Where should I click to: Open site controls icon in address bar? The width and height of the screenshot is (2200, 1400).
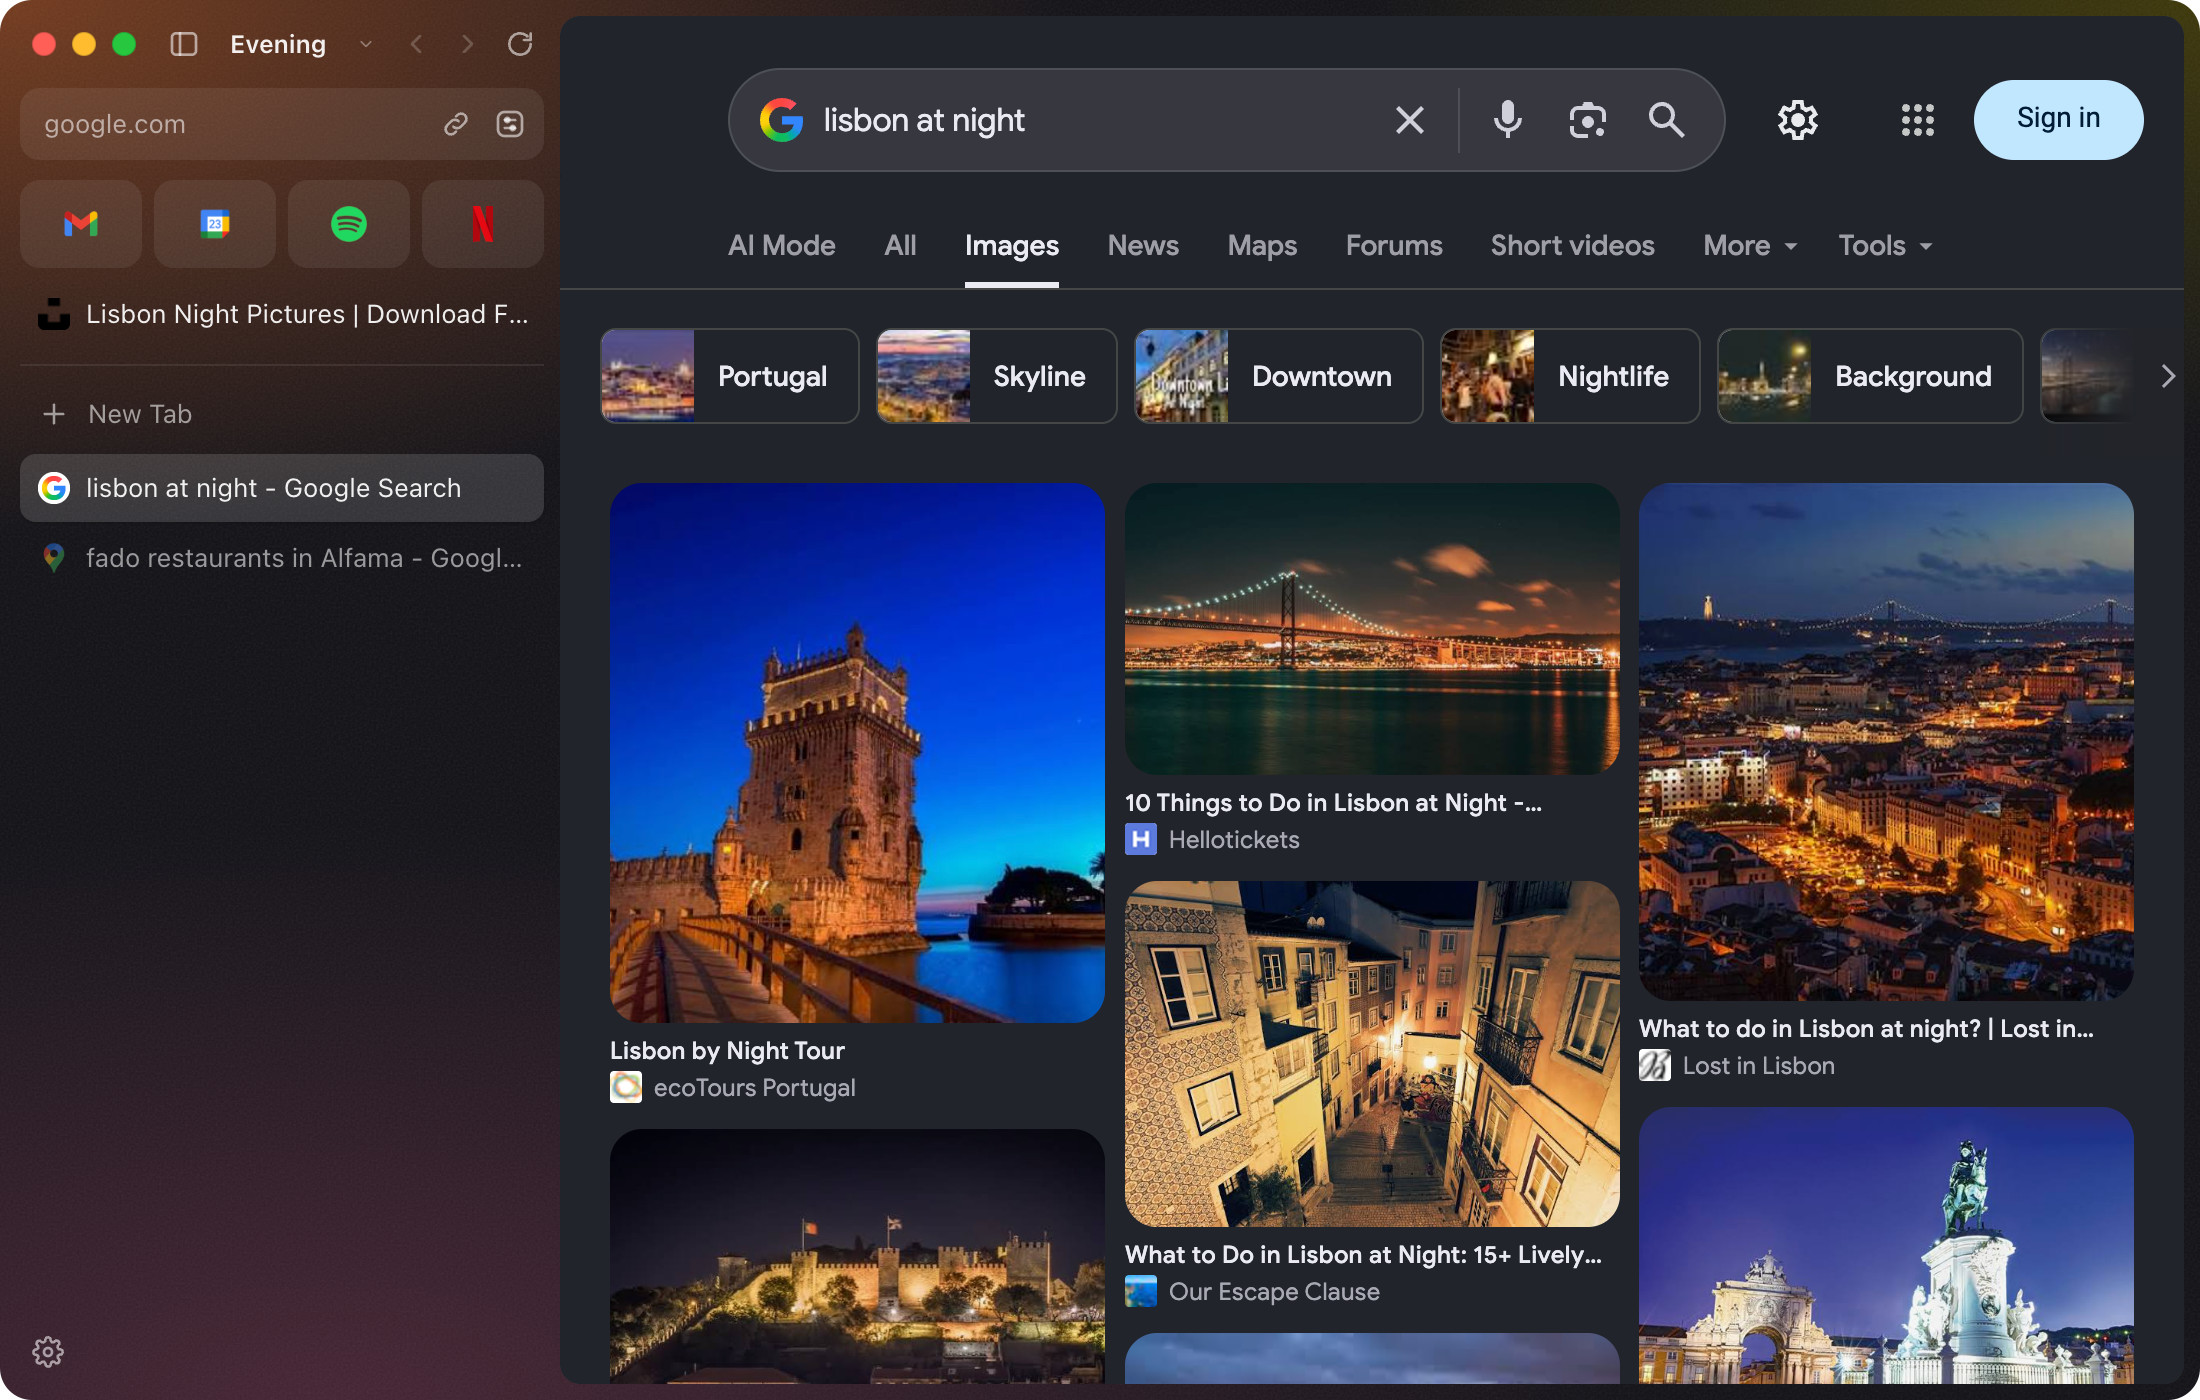(510, 124)
